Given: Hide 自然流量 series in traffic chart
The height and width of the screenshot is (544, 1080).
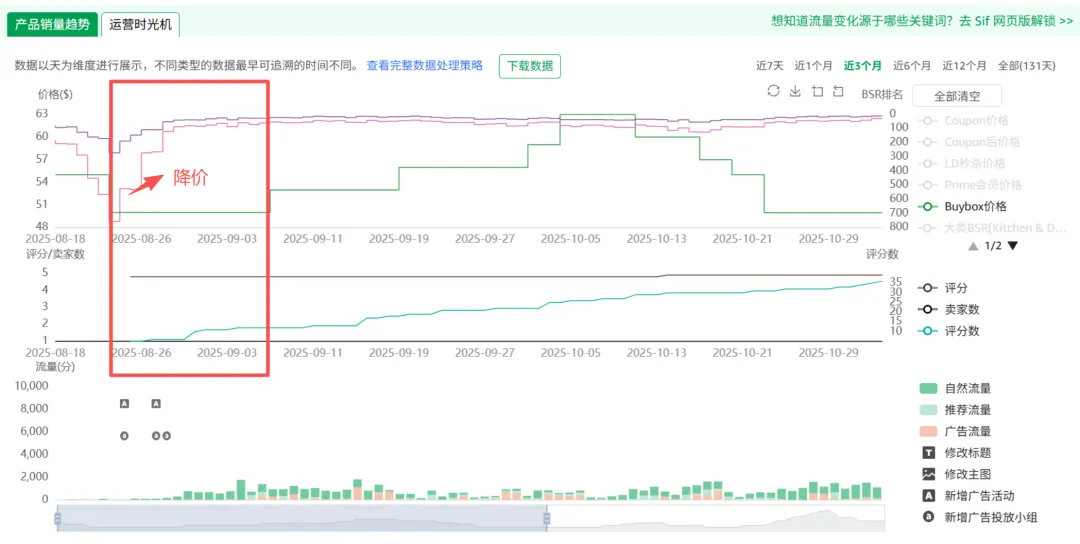Looking at the screenshot, I should 955,388.
